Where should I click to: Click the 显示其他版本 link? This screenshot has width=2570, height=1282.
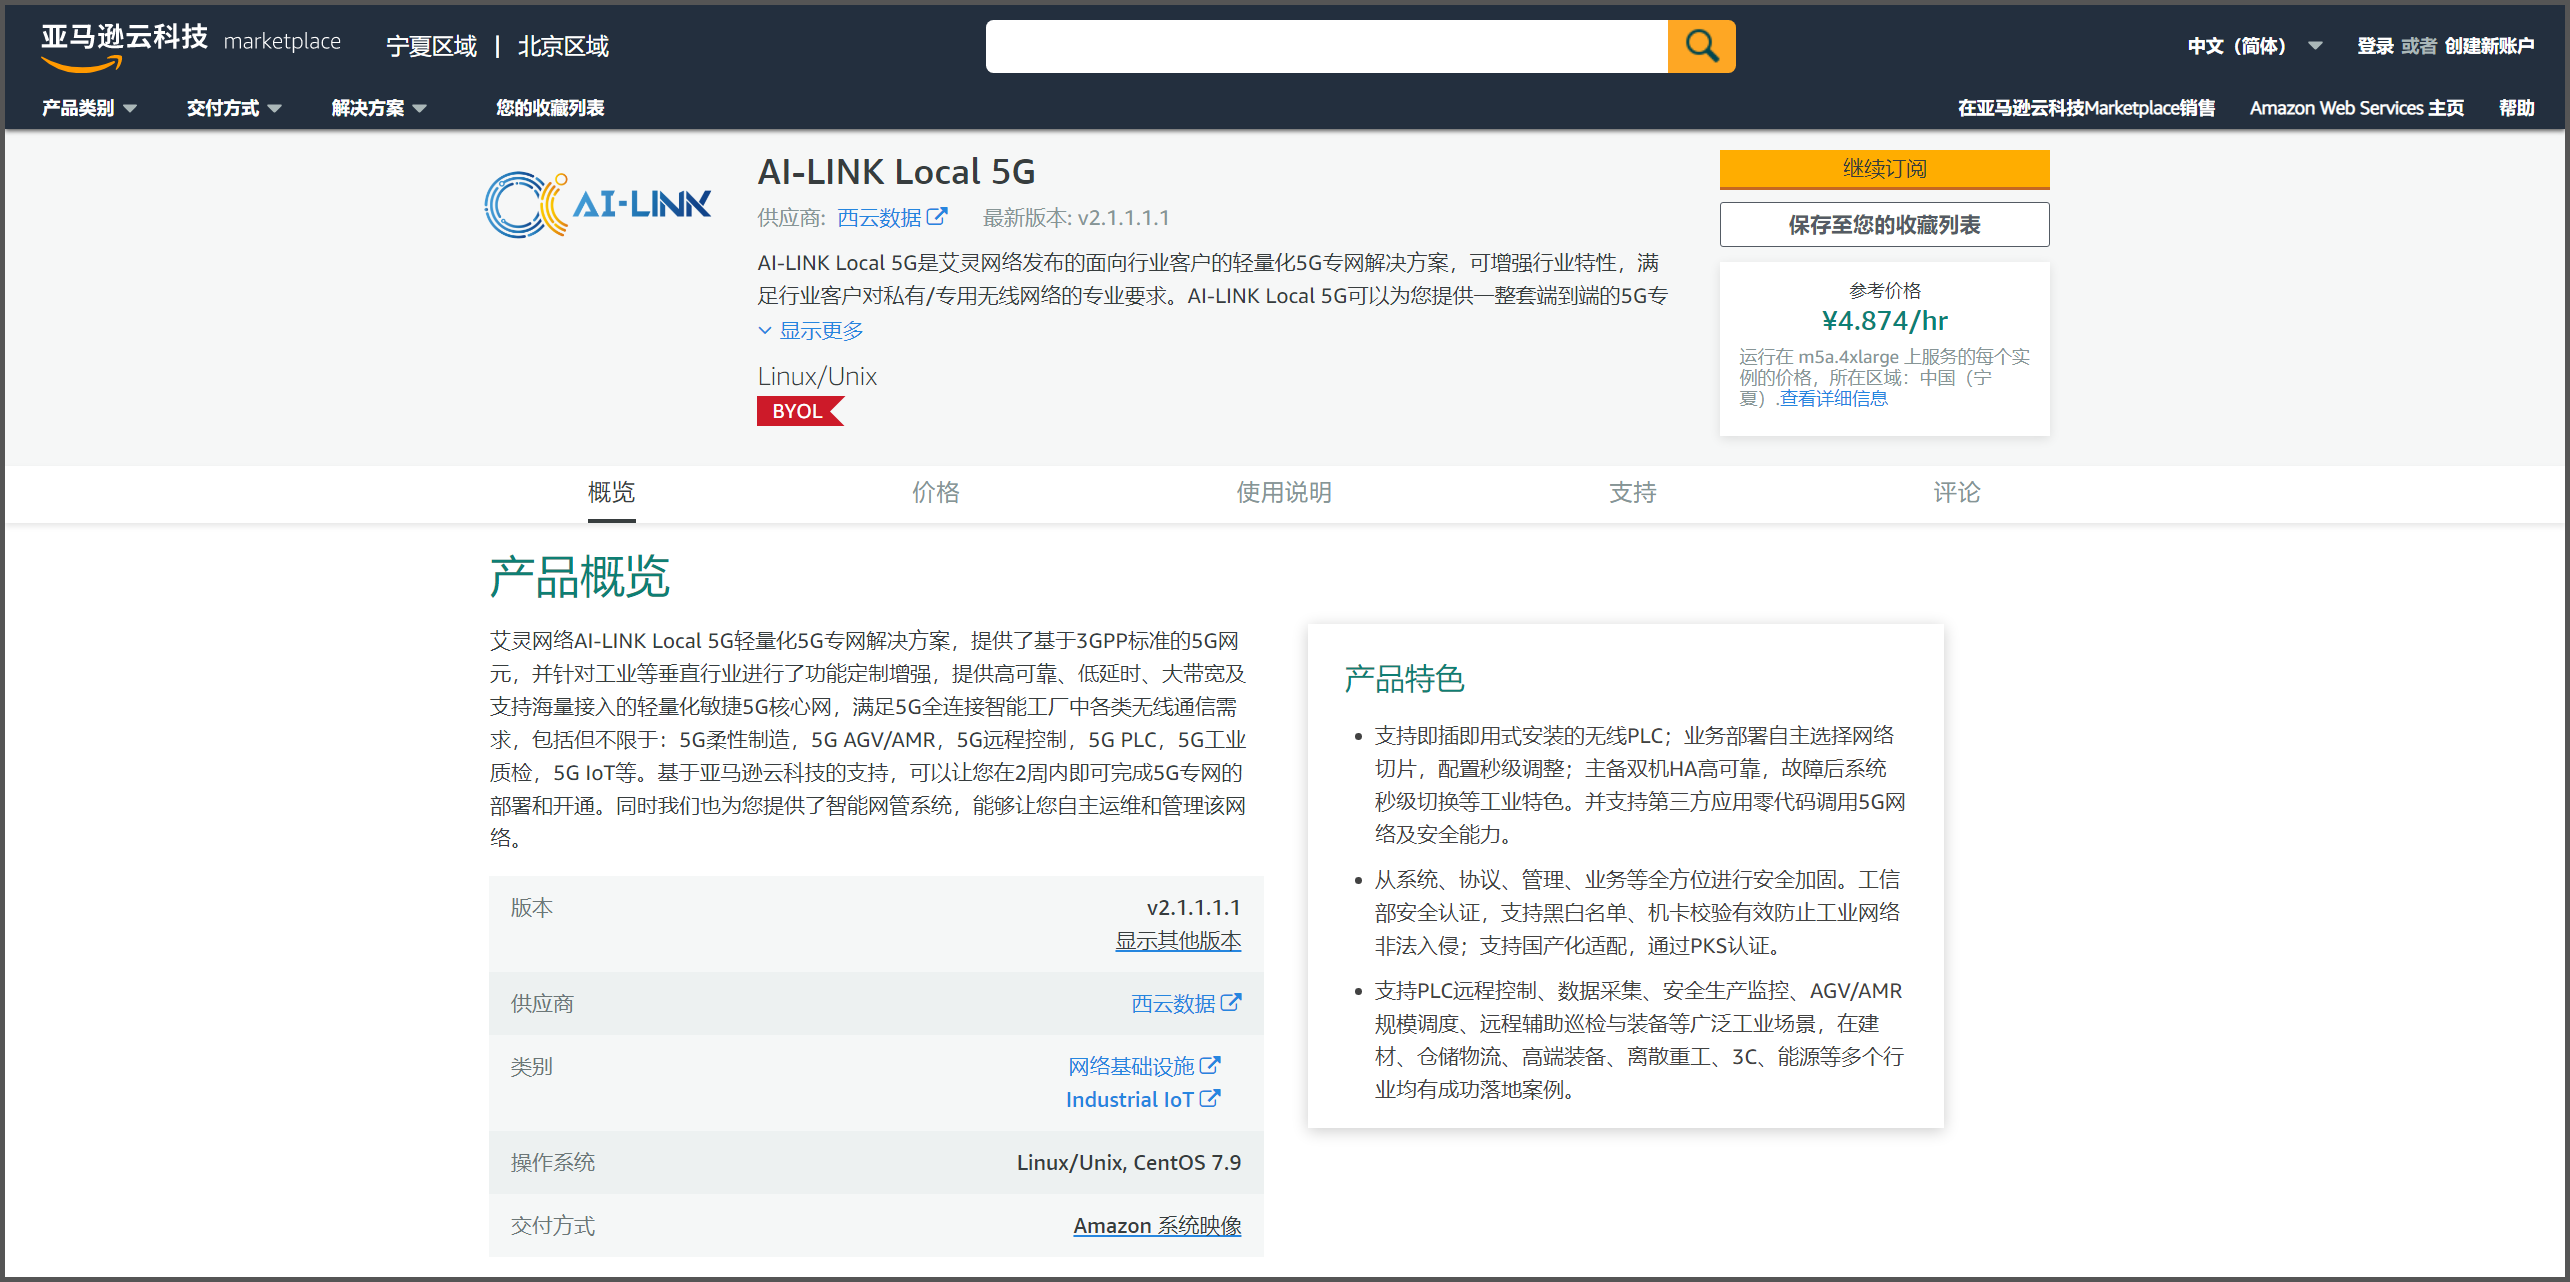(1178, 941)
